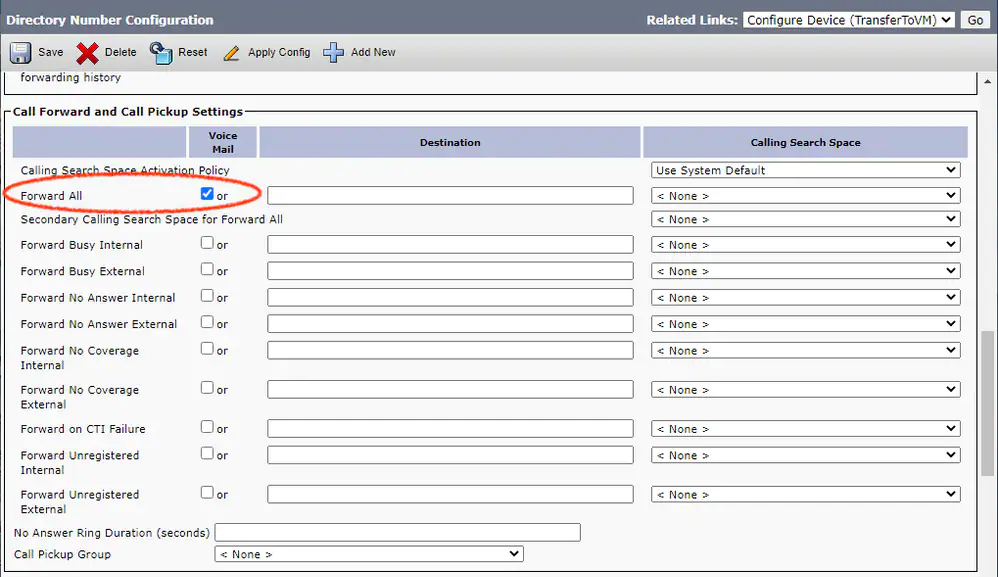Open Forward No Coverage Internal CSS dropdown
The height and width of the screenshot is (577, 998).
pyautogui.click(x=805, y=351)
